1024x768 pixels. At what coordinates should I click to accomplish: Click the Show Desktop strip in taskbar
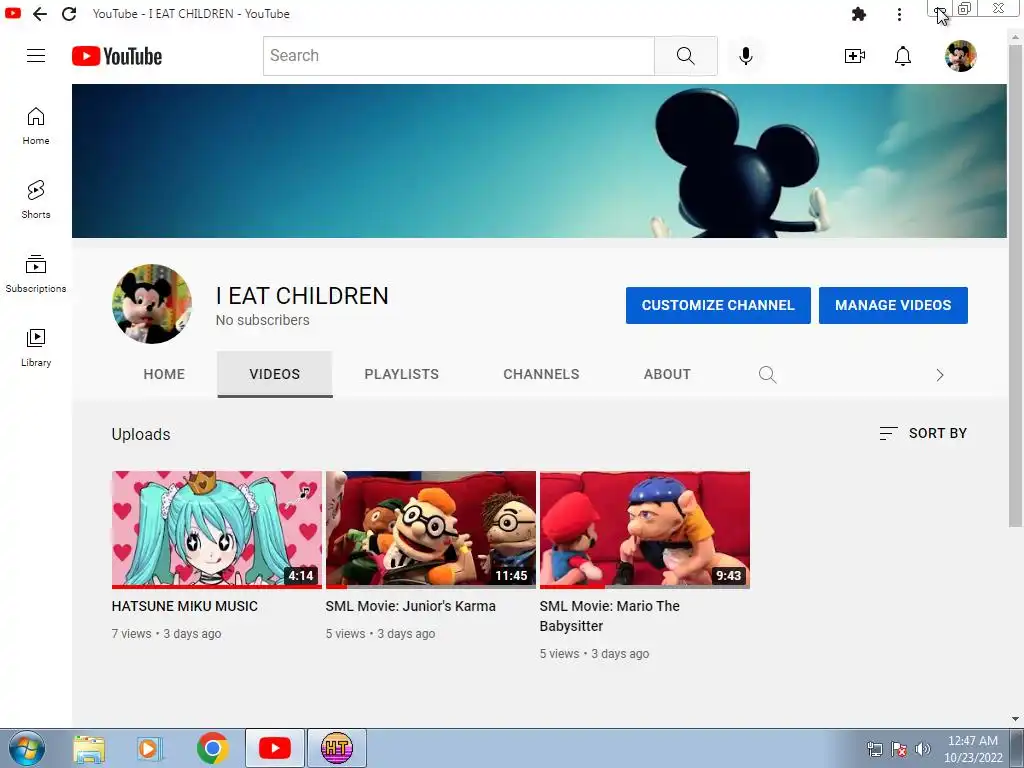point(1017,748)
